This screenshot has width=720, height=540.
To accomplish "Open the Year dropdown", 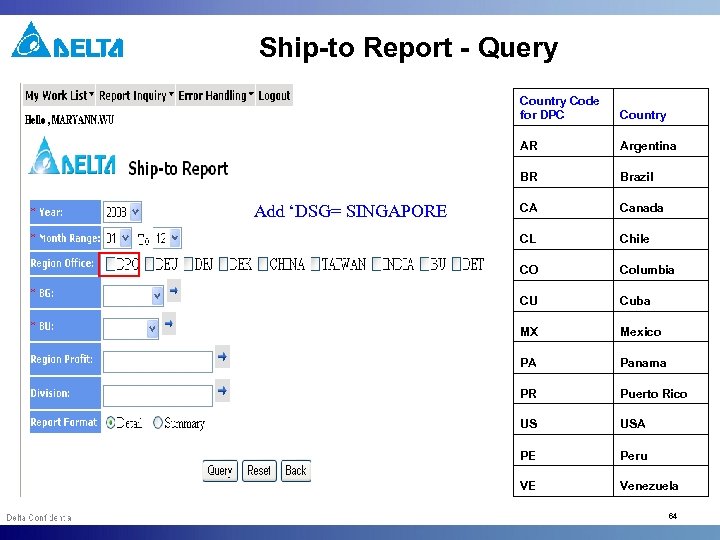I will [x=122, y=212].
